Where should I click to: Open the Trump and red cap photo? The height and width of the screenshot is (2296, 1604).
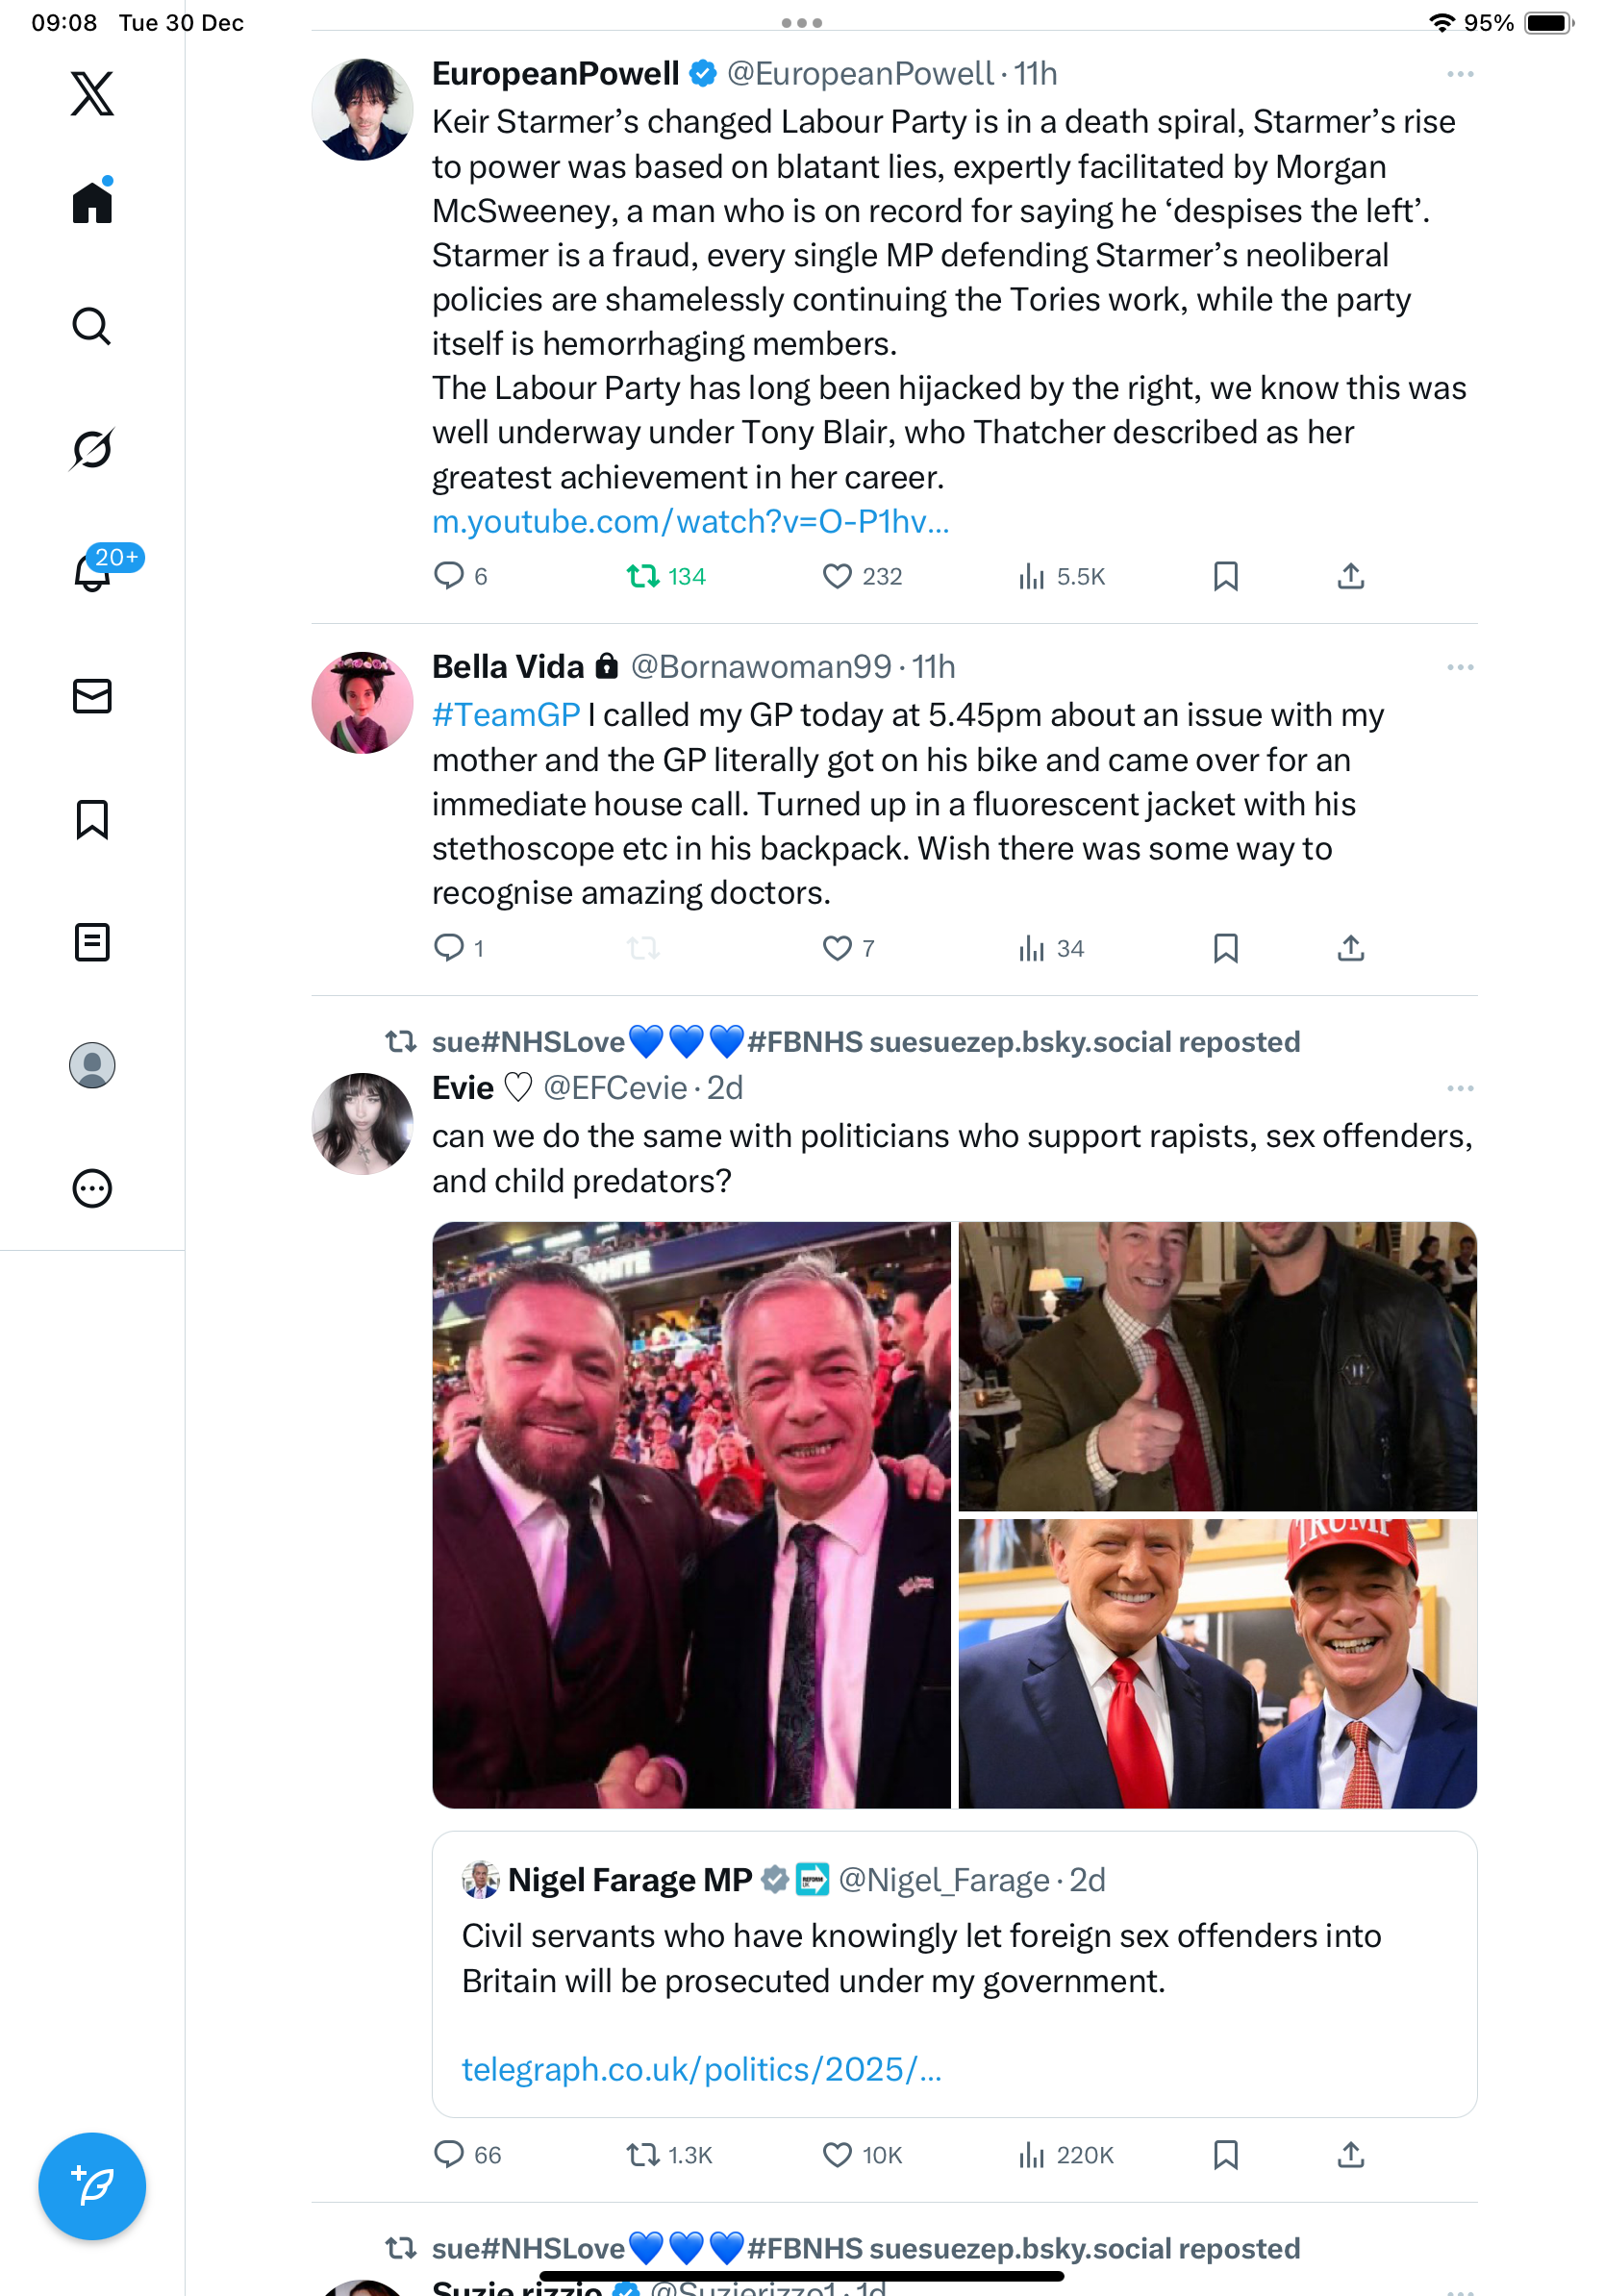tap(1217, 1663)
